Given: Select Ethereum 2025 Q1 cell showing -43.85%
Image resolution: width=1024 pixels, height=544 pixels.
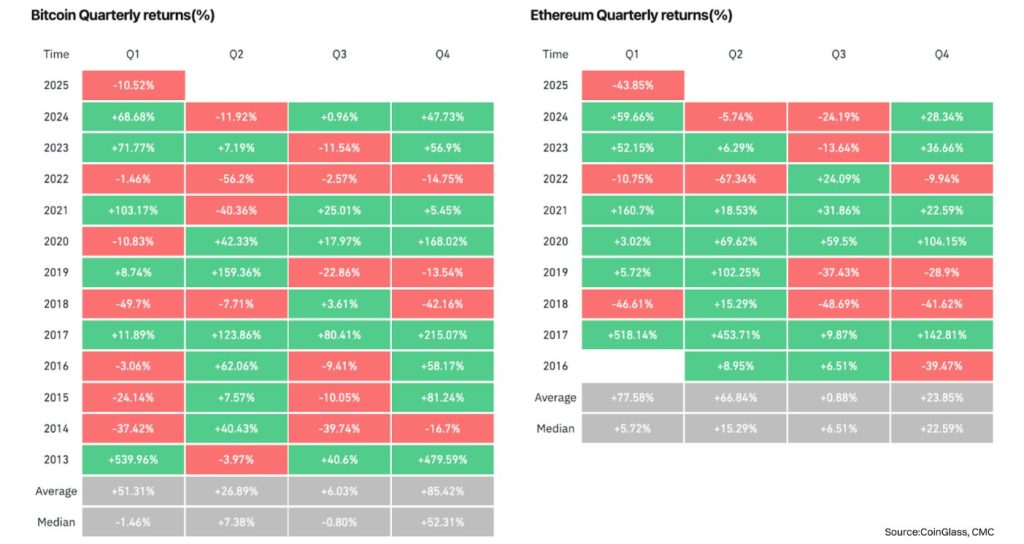Looking at the screenshot, I should tap(632, 85).
